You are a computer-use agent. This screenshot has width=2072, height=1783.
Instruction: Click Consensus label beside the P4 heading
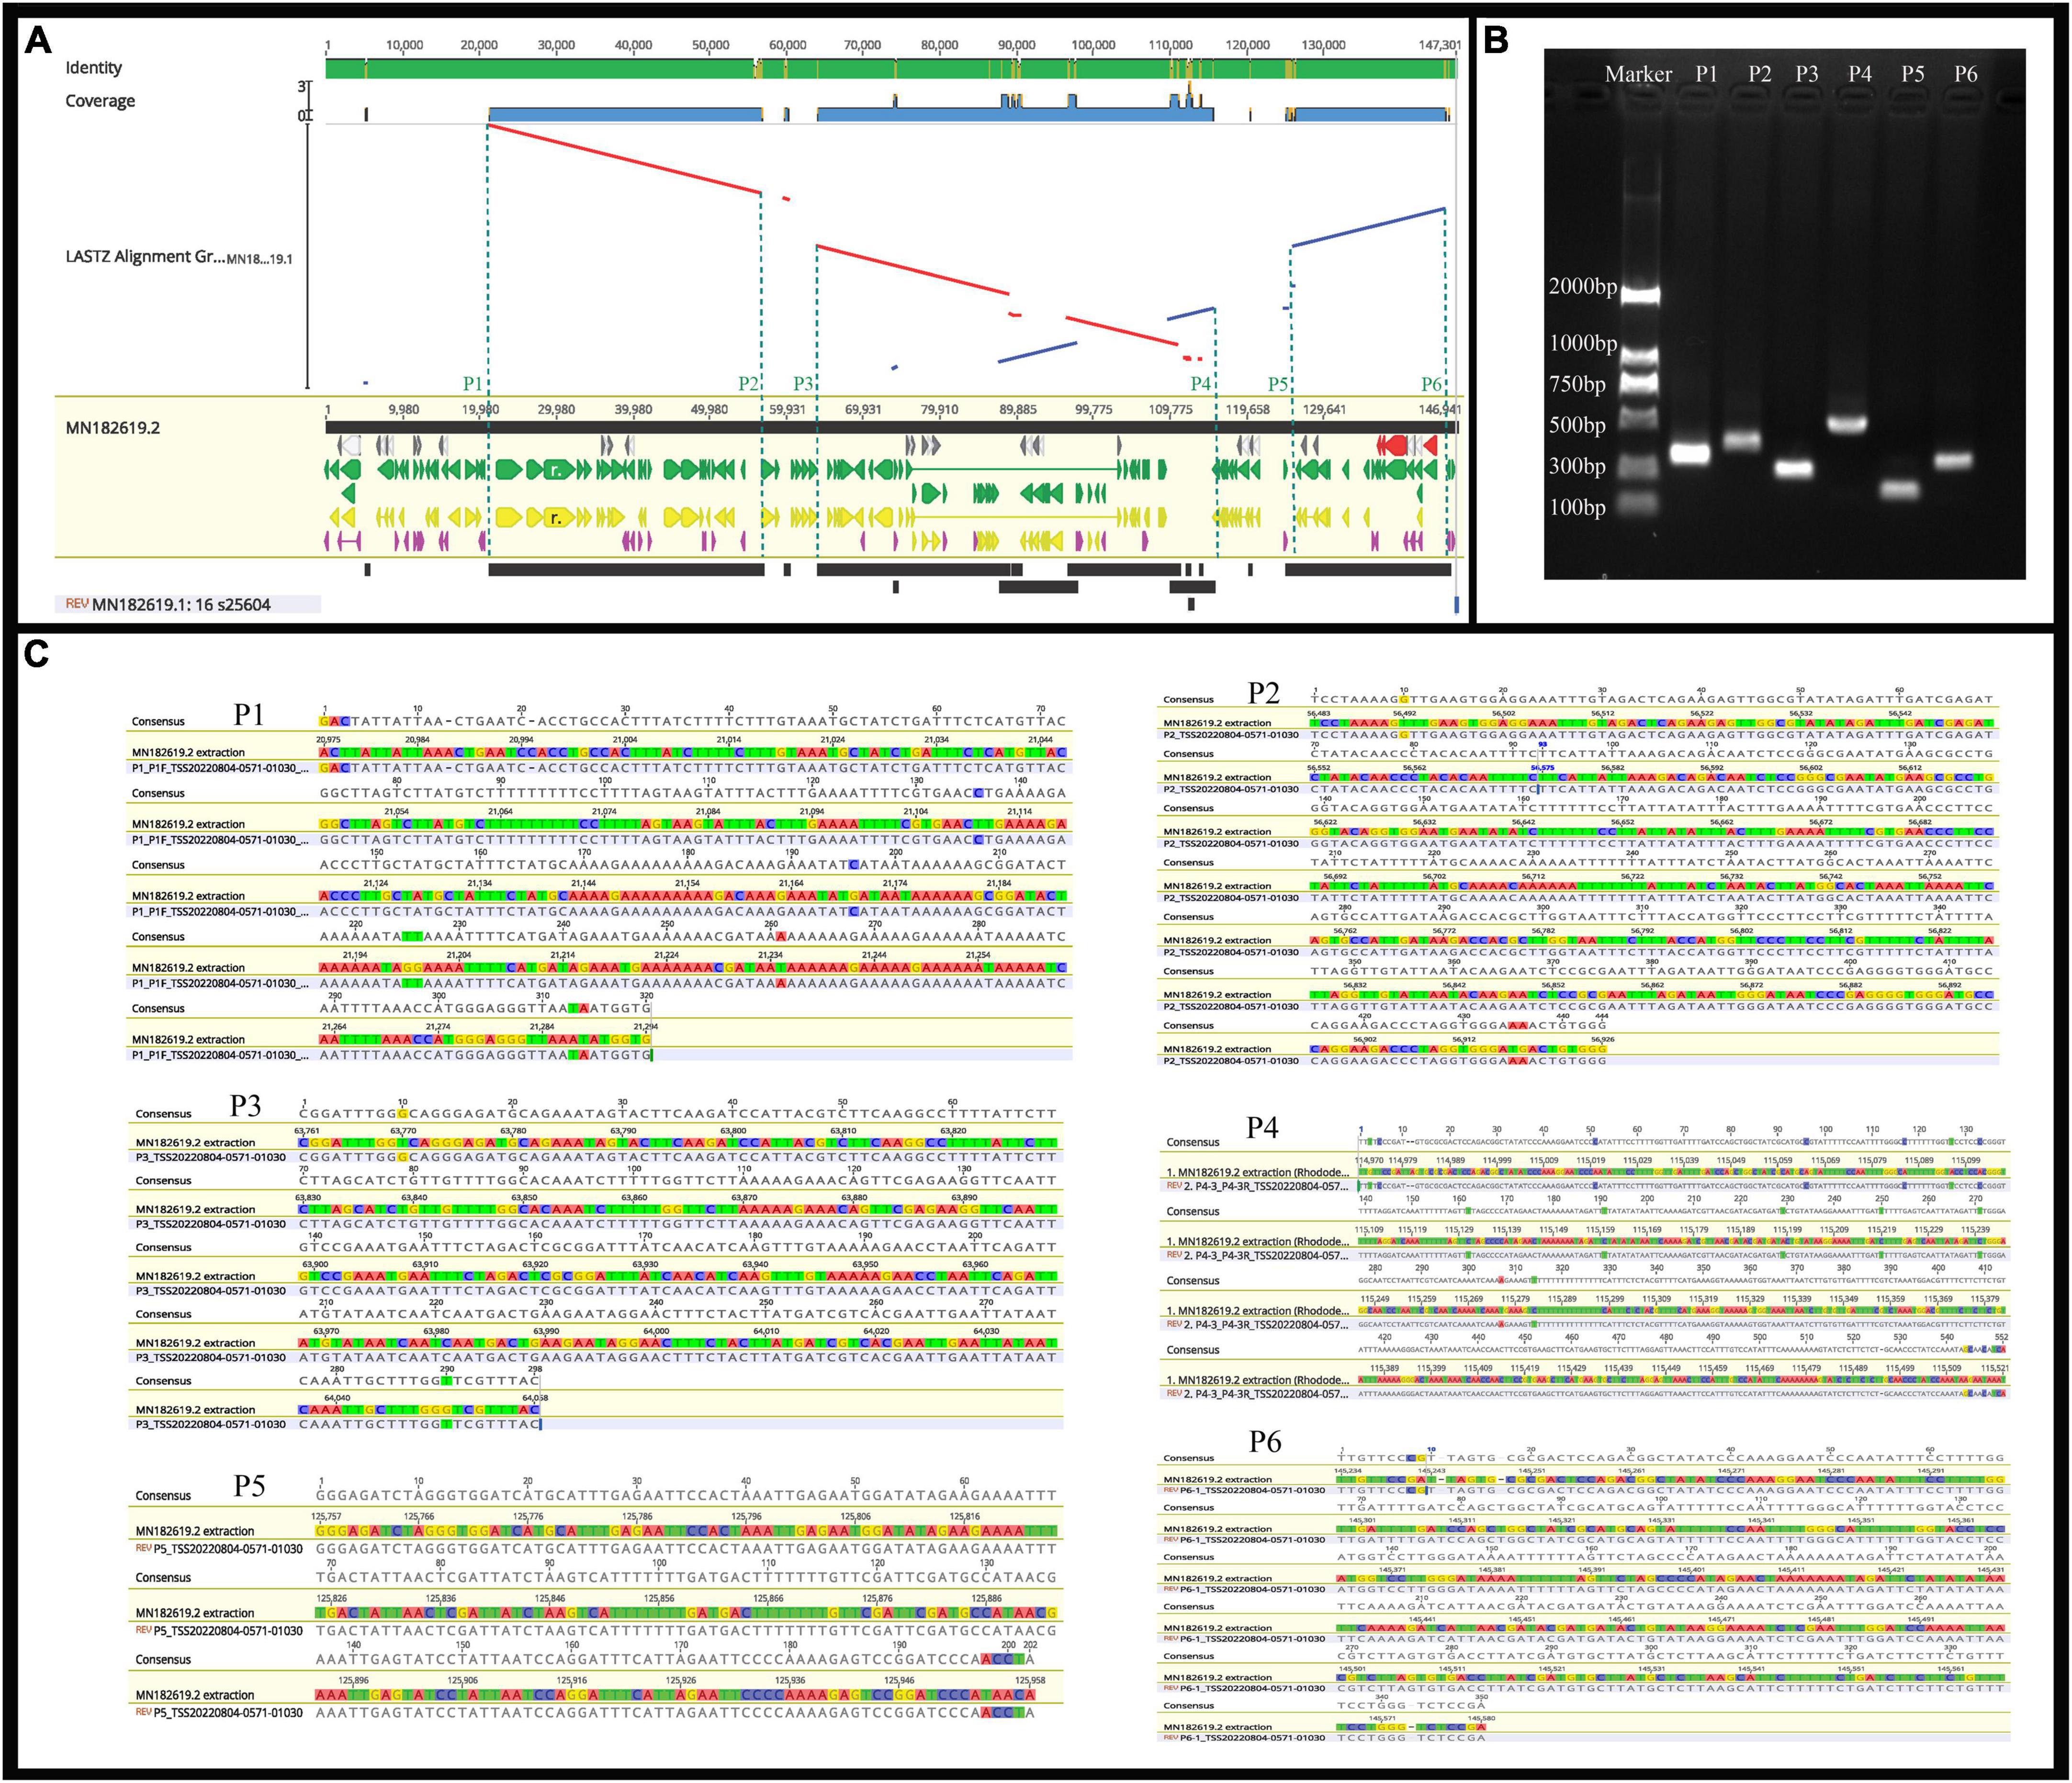tap(1193, 1142)
